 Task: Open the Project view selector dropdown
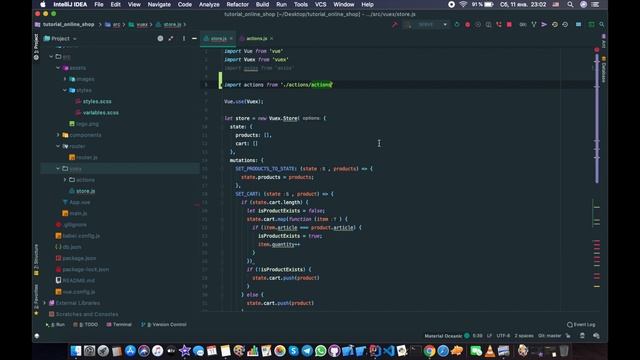coord(60,38)
